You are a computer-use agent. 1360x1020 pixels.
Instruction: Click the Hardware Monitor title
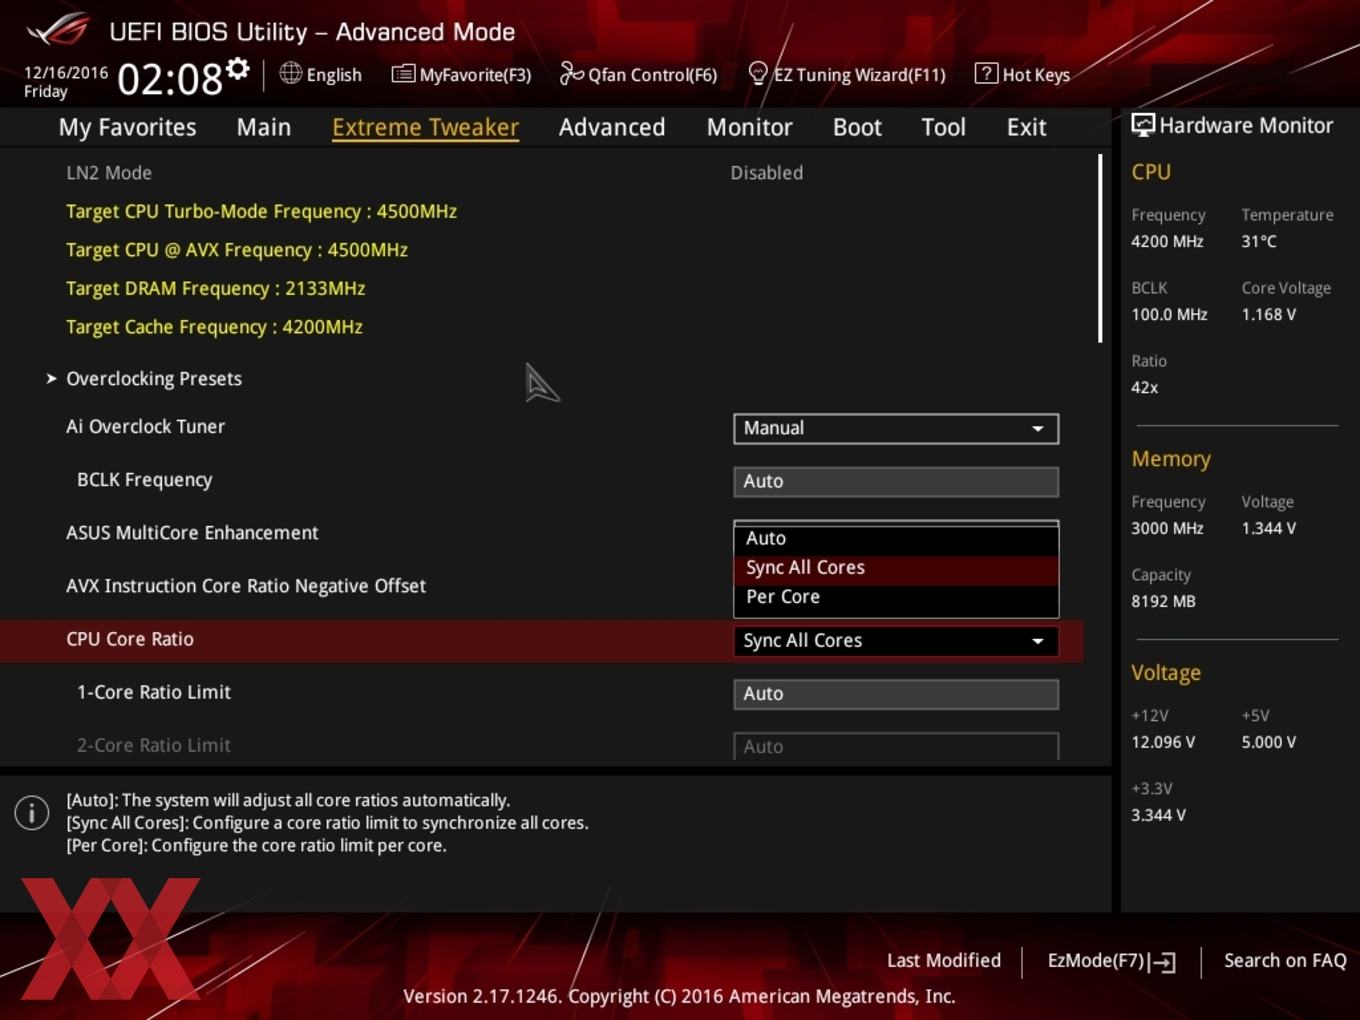(x=1246, y=125)
